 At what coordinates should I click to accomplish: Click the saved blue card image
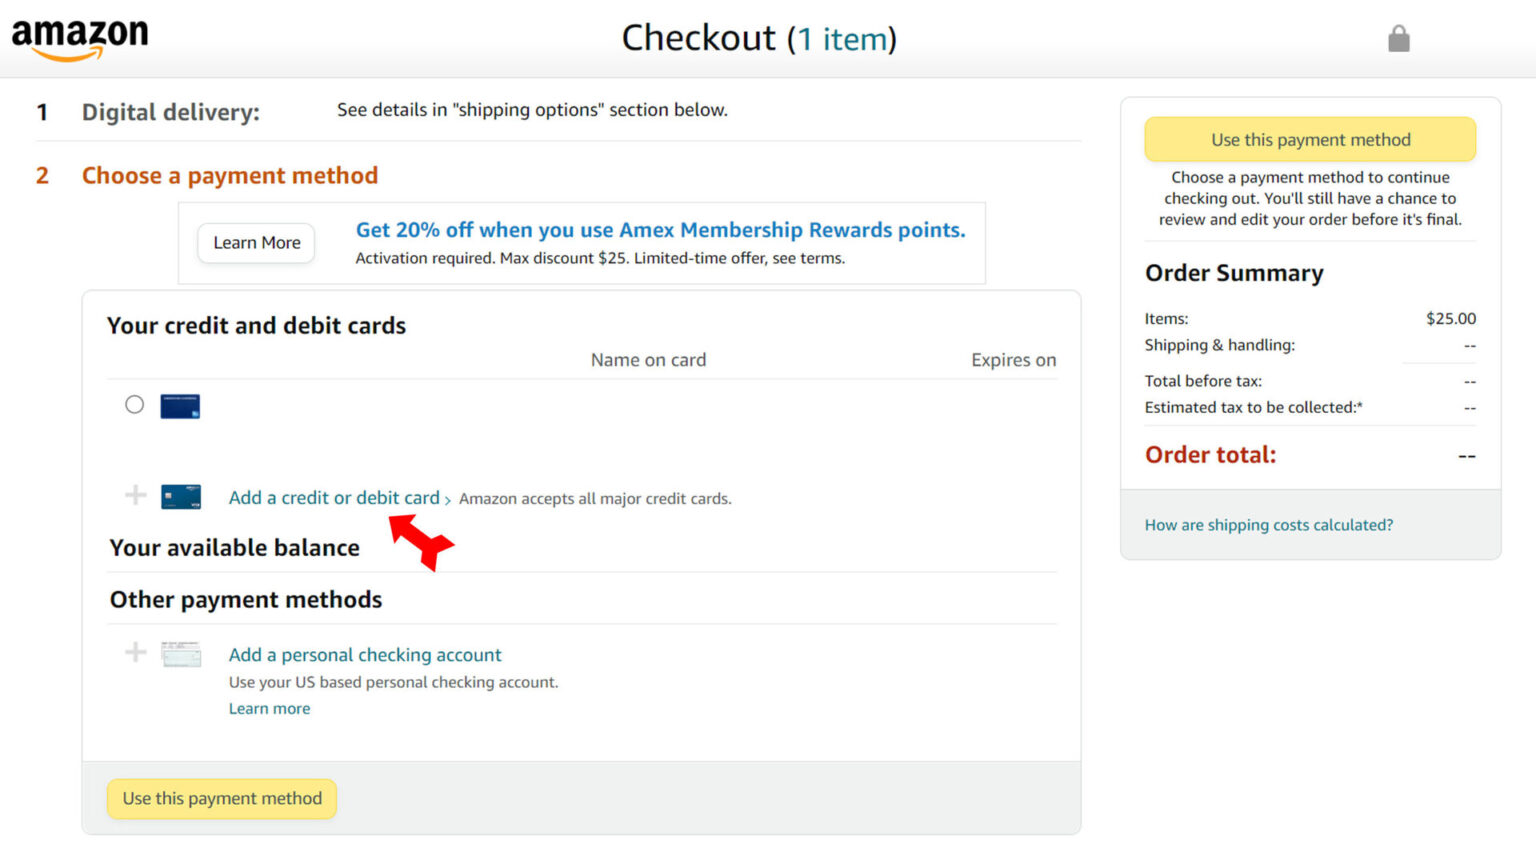point(180,406)
